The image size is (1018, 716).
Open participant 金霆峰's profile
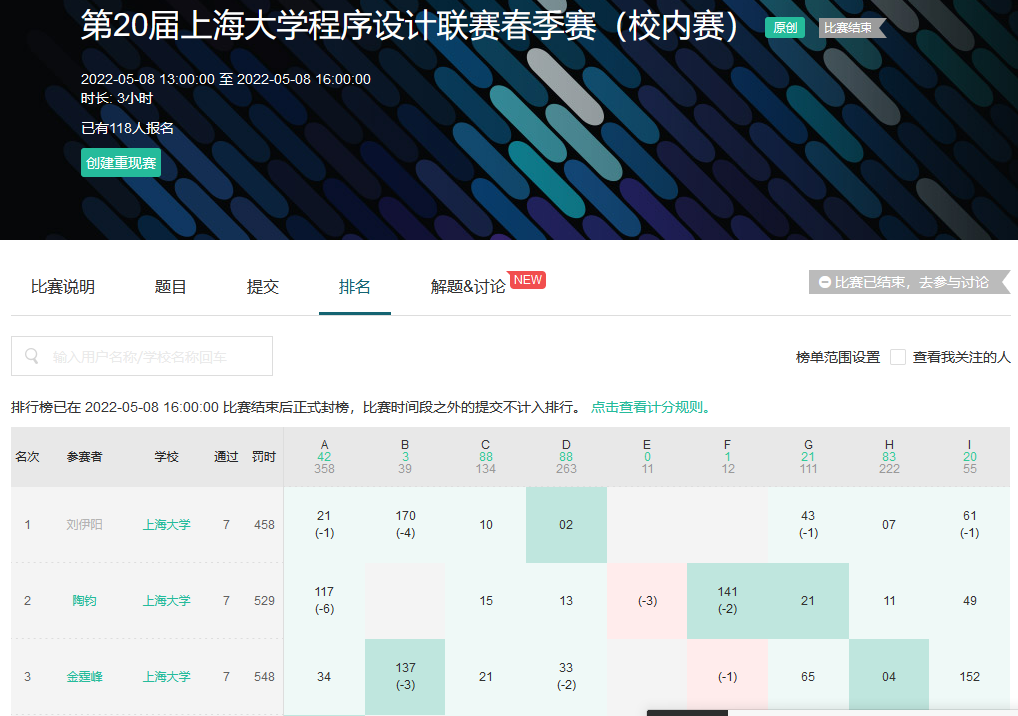(85, 677)
